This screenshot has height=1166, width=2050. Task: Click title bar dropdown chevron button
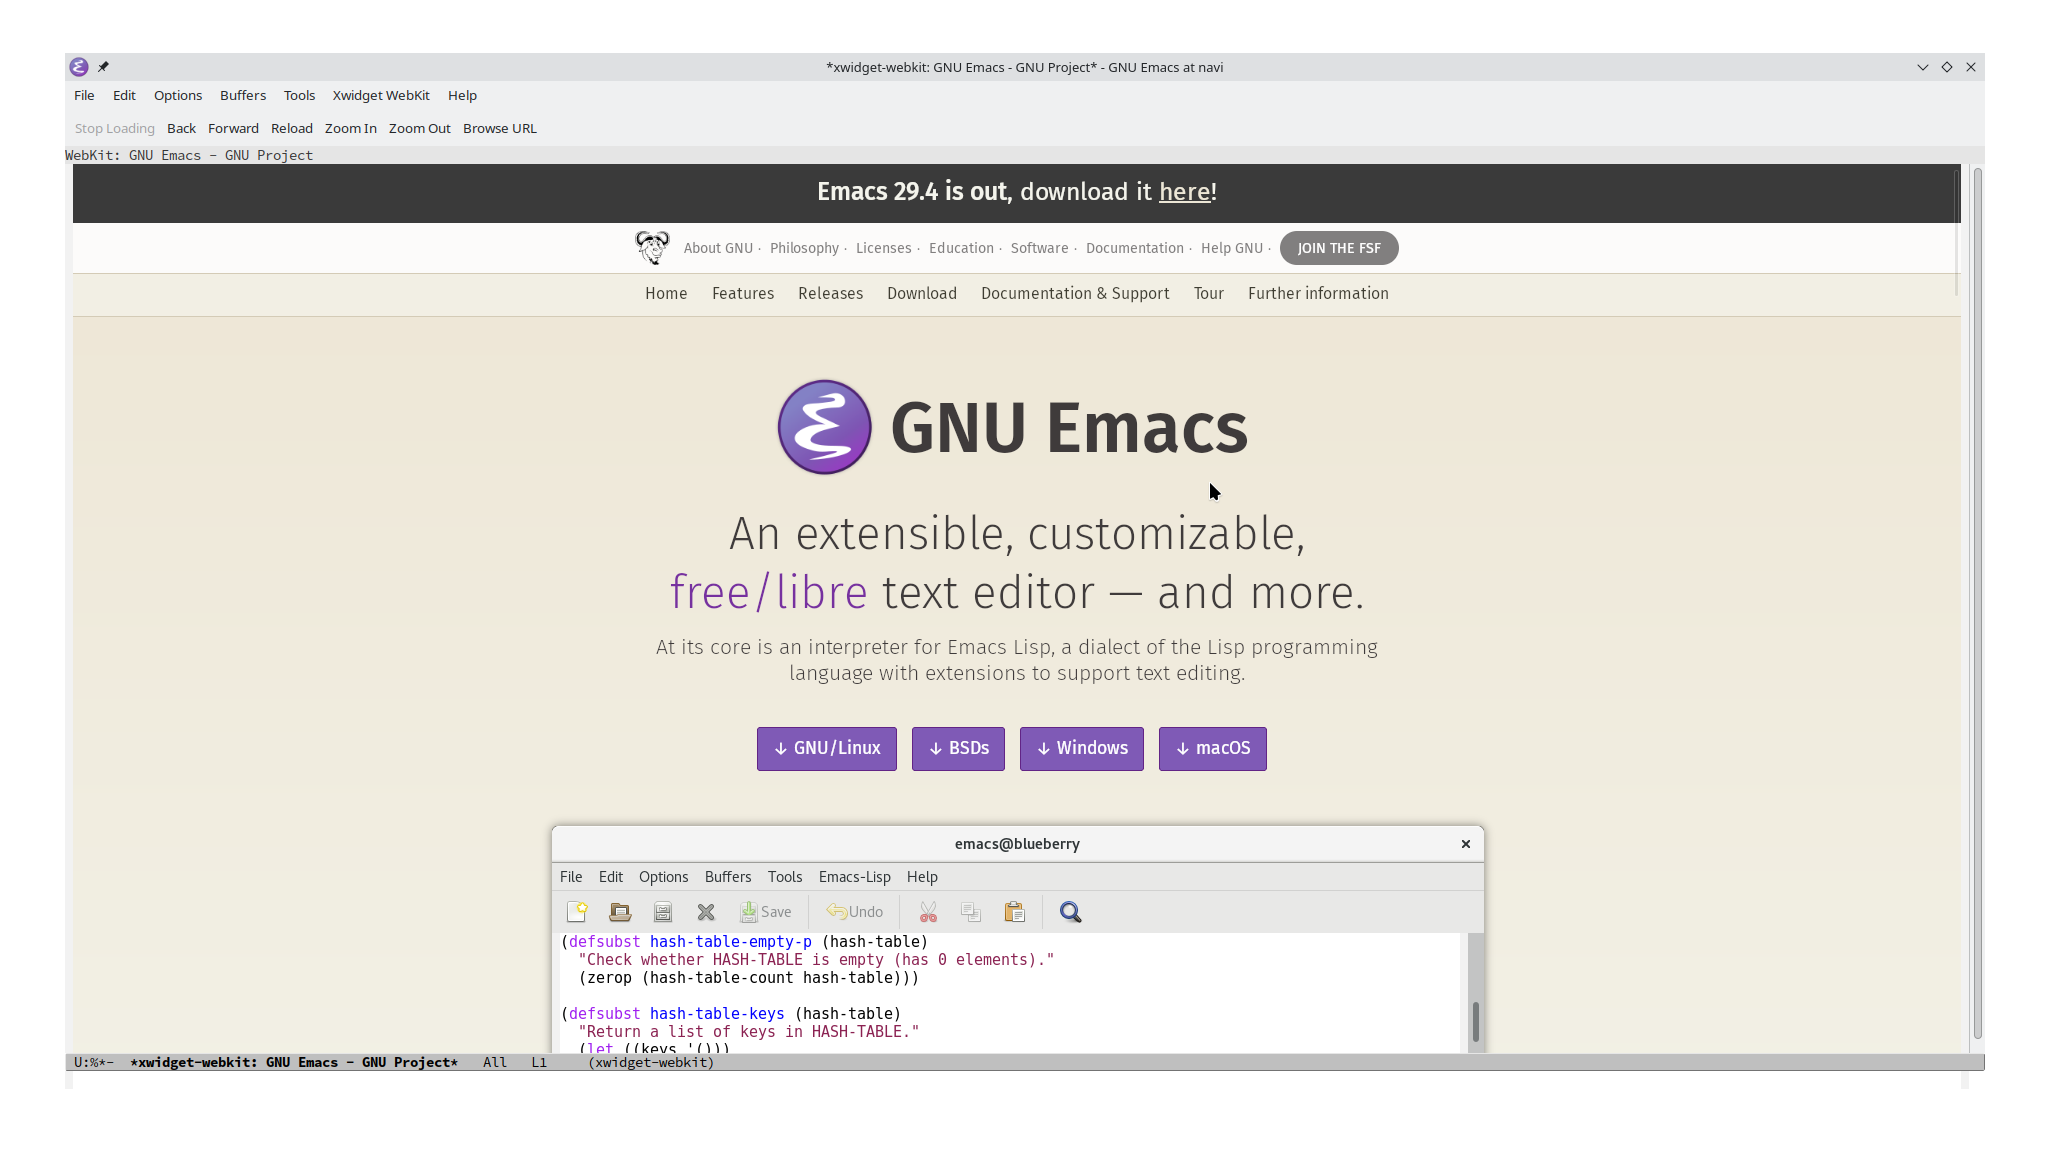(x=1922, y=67)
